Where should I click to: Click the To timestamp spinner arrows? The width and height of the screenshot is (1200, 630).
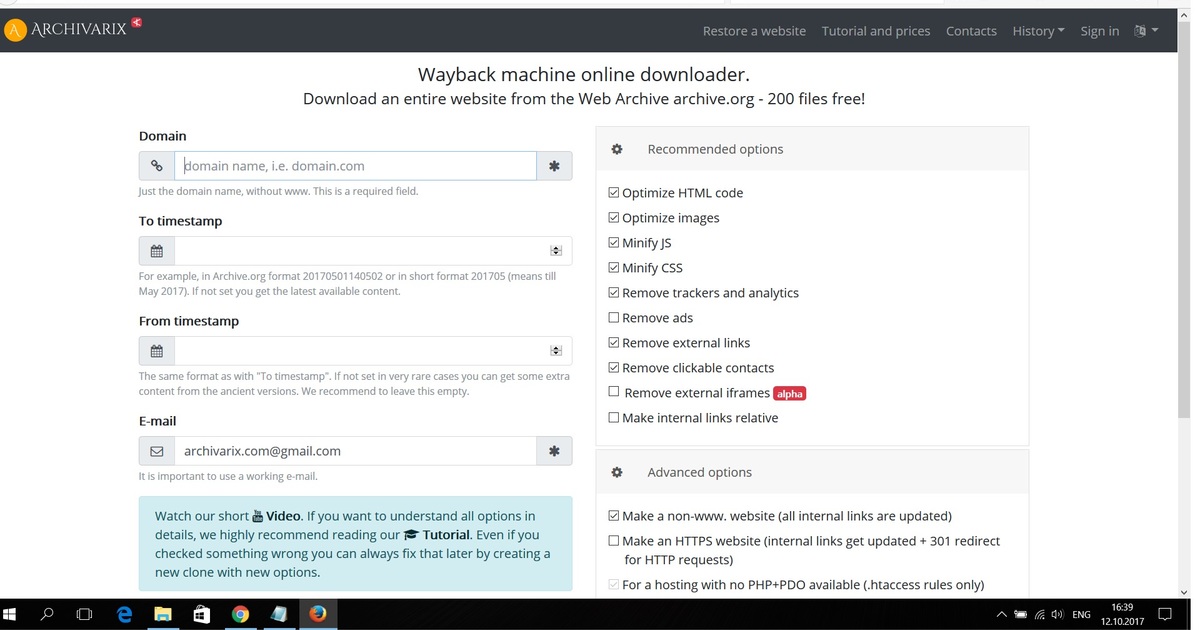click(x=556, y=251)
